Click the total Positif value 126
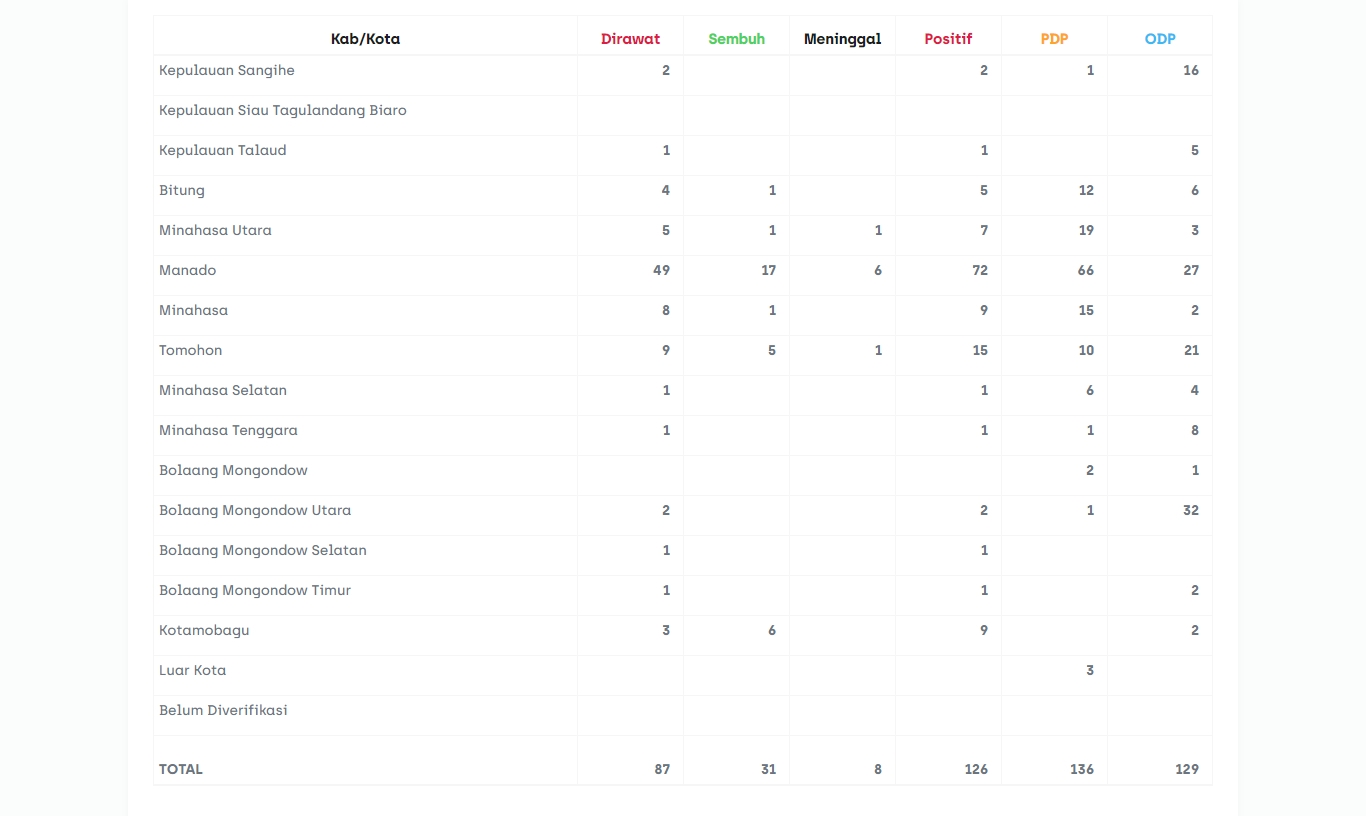The width and height of the screenshot is (1366, 816). pos(977,769)
